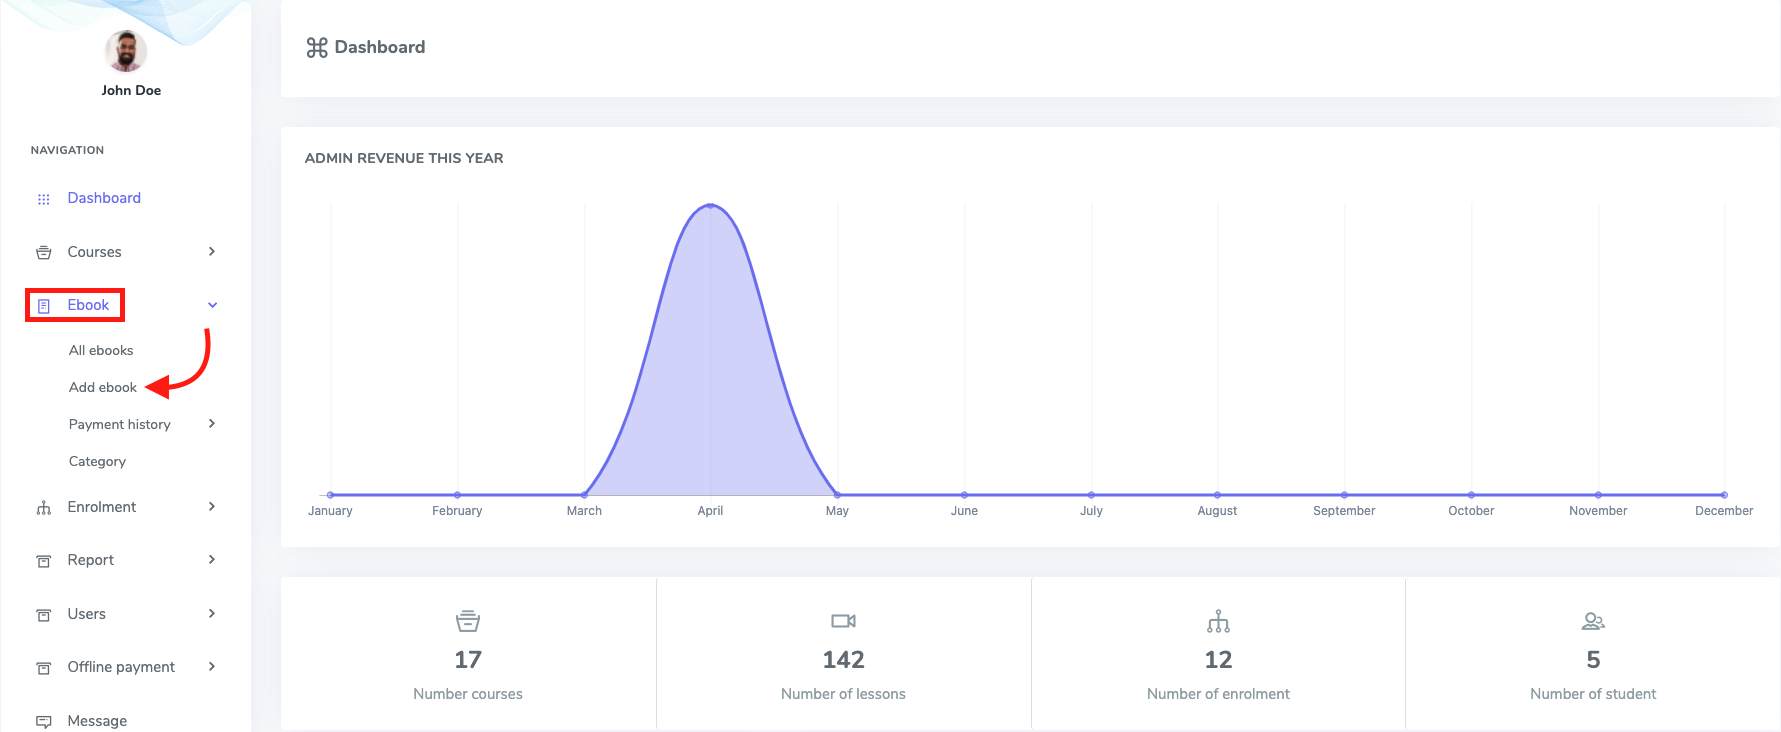Expand the Enrolment menu chevron
The height and width of the screenshot is (732, 1781).
click(212, 507)
